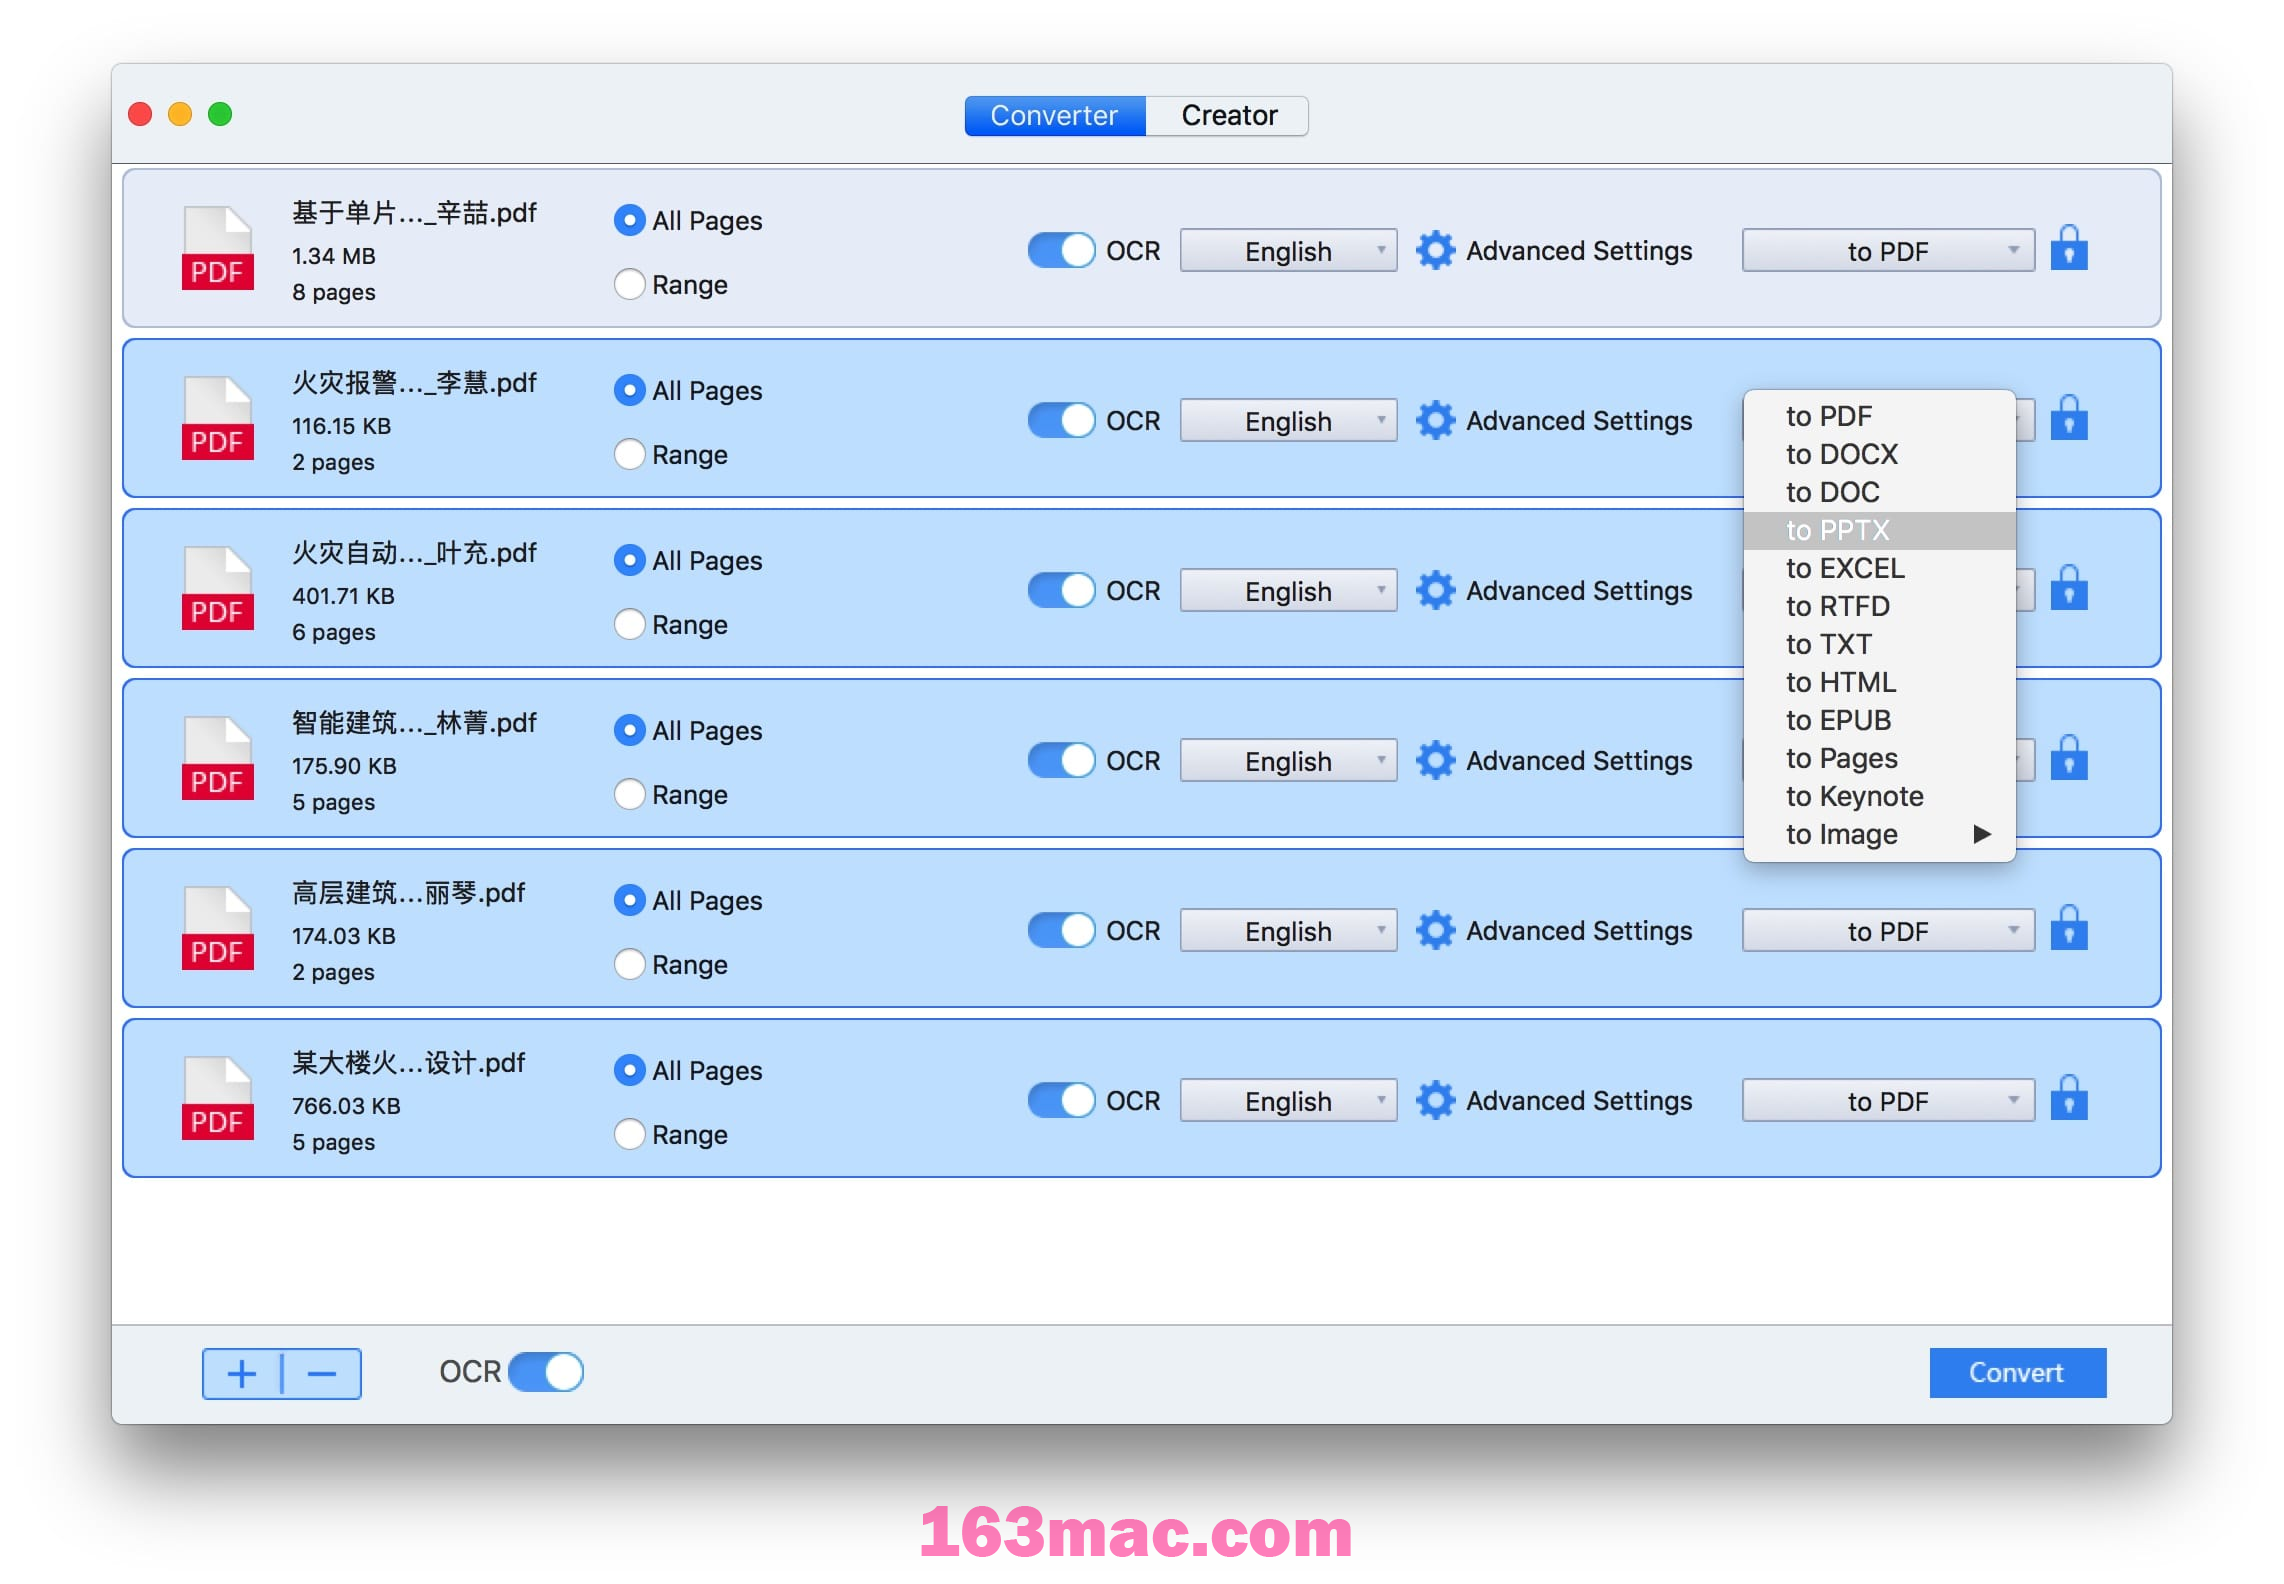2284x1584 pixels.
Task: Enable Range radio button for 火灾报警
Action: 628,455
